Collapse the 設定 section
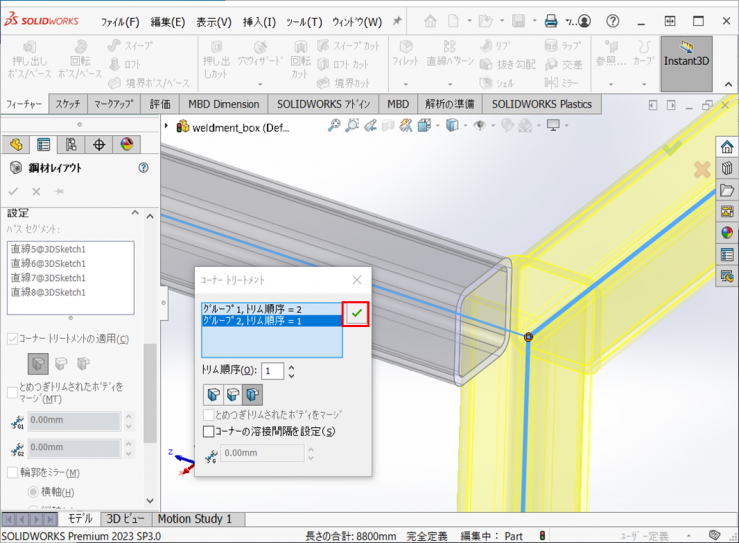This screenshot has width=739, height=543. pos(137,213)
